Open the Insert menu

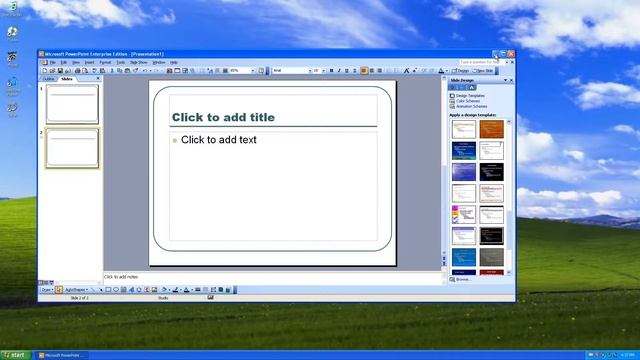tap(89, 62)
